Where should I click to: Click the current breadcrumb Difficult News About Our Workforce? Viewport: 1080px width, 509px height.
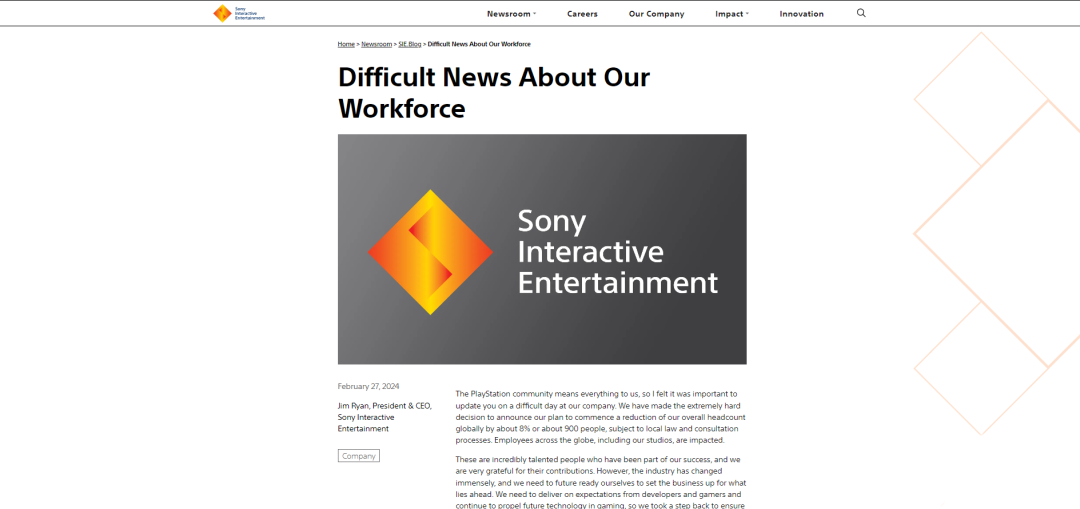coord(479,44)
